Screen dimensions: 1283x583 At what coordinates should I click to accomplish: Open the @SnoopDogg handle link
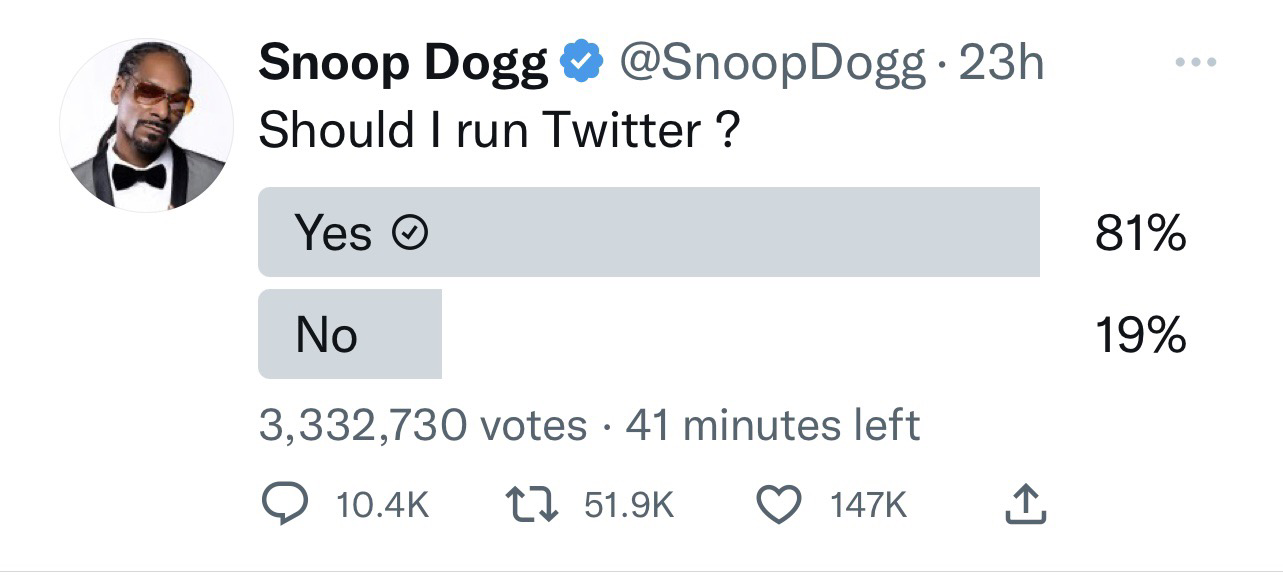[x=770, y=65]
